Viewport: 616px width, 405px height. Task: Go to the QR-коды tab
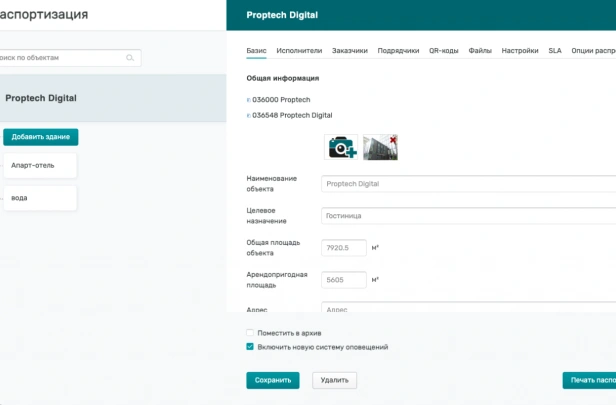[444, 51]
